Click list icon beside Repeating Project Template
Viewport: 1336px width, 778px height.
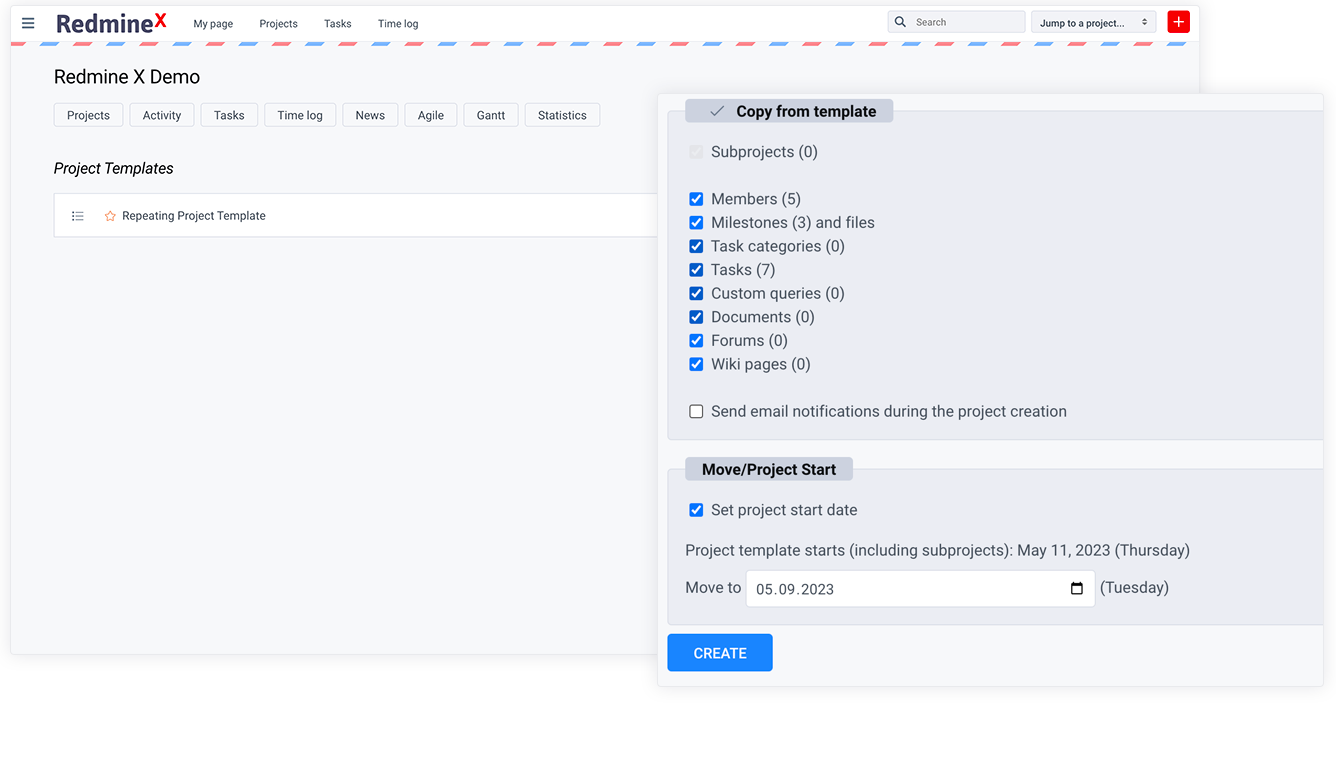(78, 216)
